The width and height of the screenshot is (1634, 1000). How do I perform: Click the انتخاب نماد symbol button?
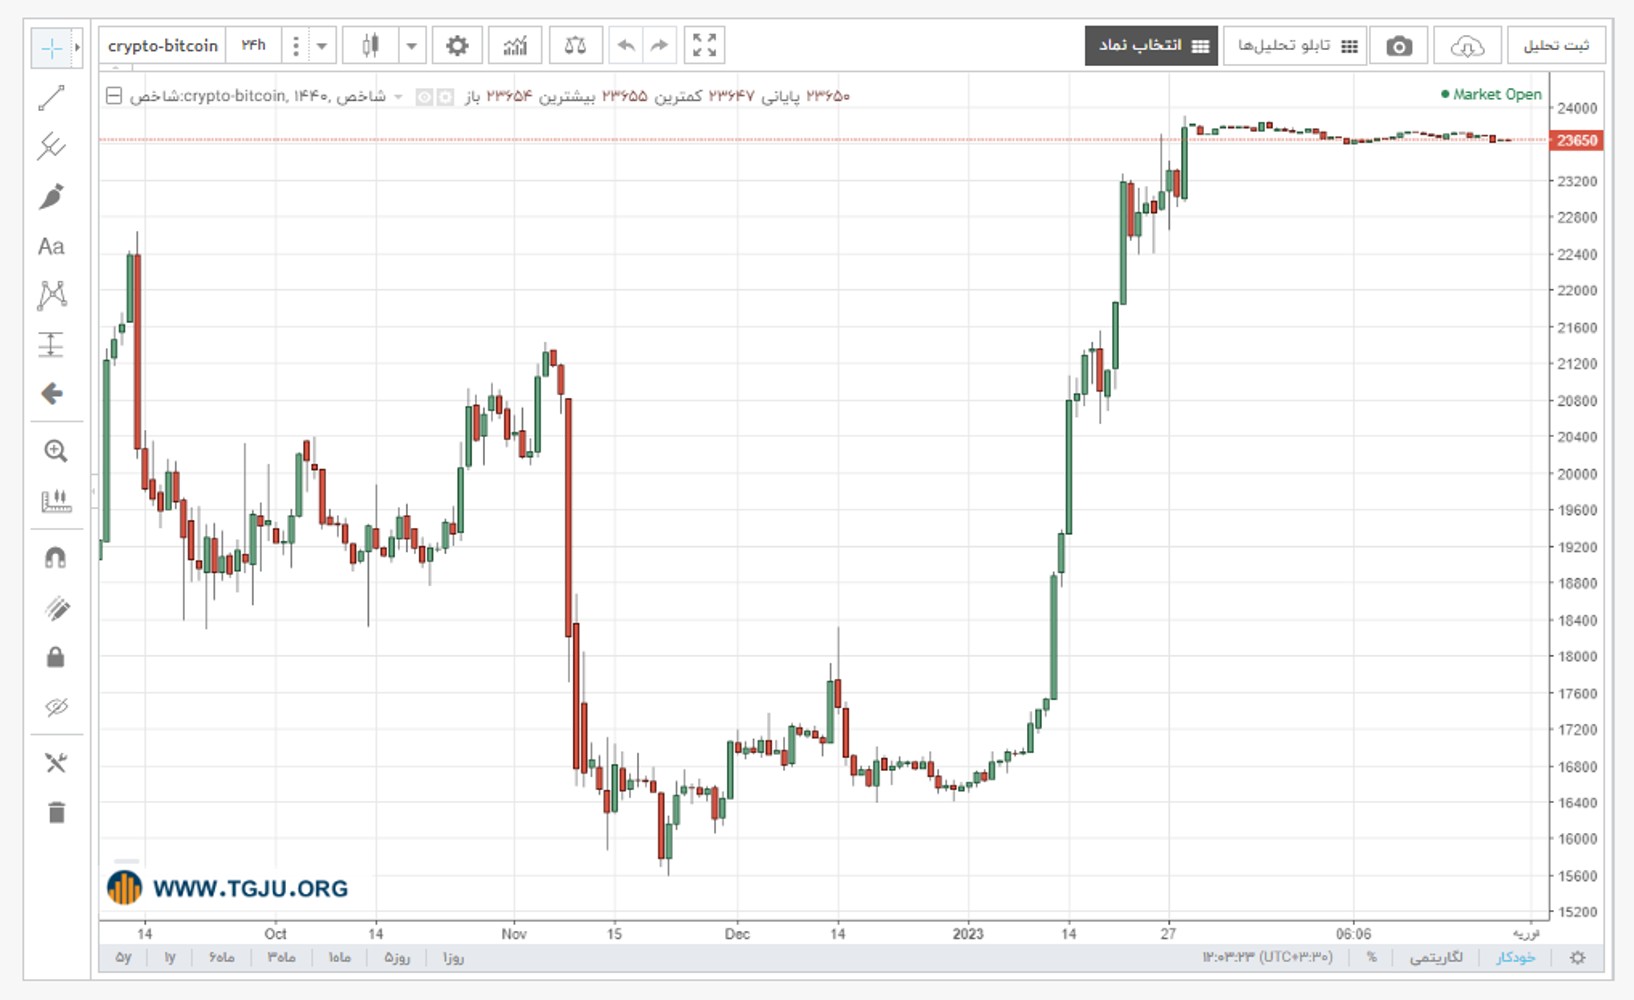click(x=1152, y=46)
